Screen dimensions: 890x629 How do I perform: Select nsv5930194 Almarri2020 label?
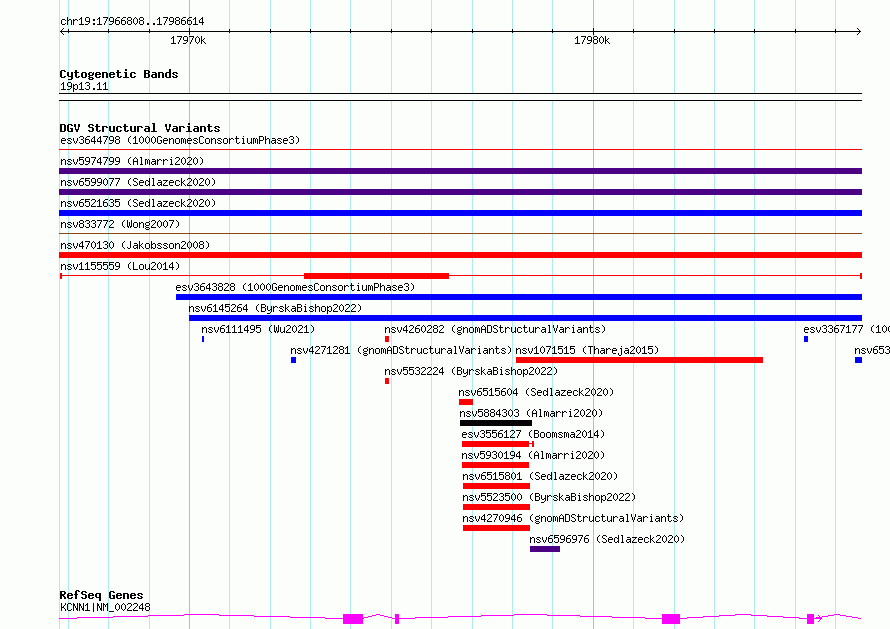pyautogui.click(x=533, y=455)
